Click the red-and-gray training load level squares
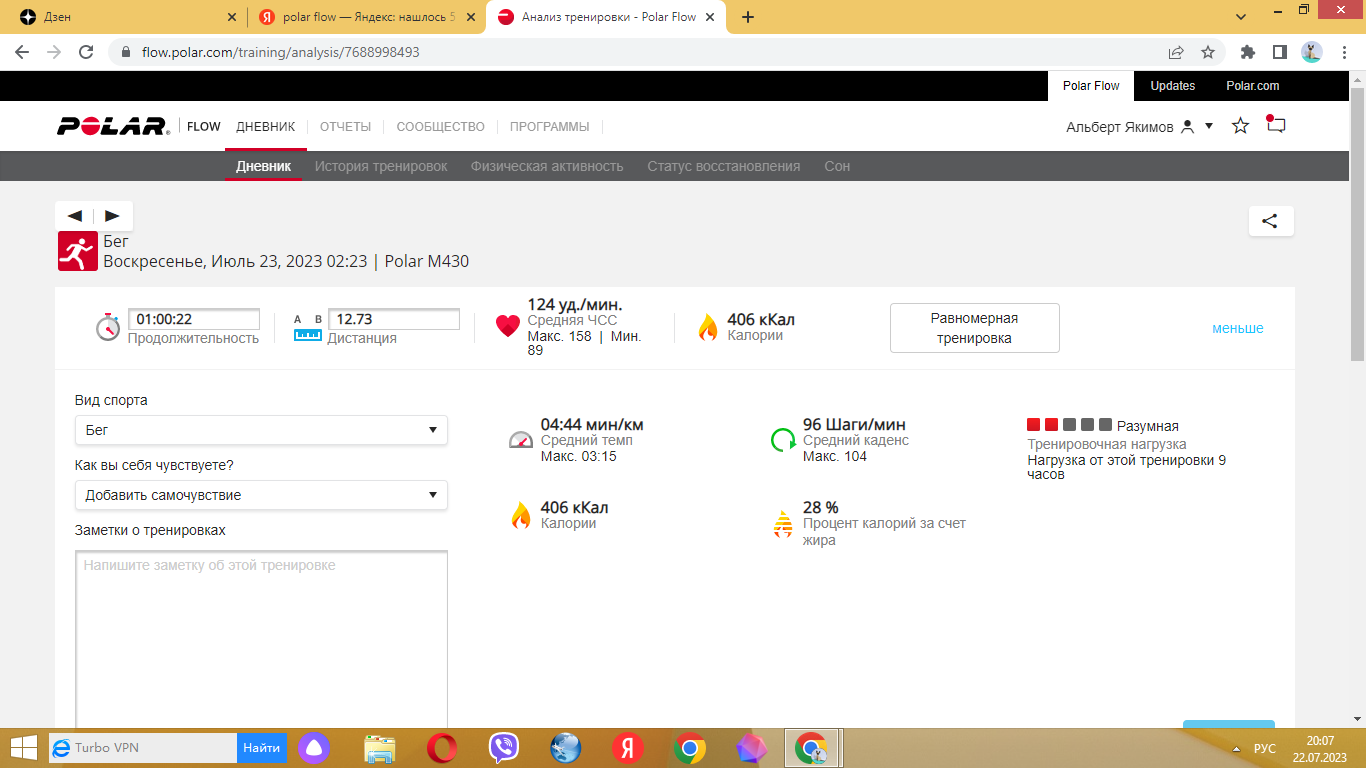Image resolution: width=1366 pixels, height=768 pixels. click(x=1069, y=425)
